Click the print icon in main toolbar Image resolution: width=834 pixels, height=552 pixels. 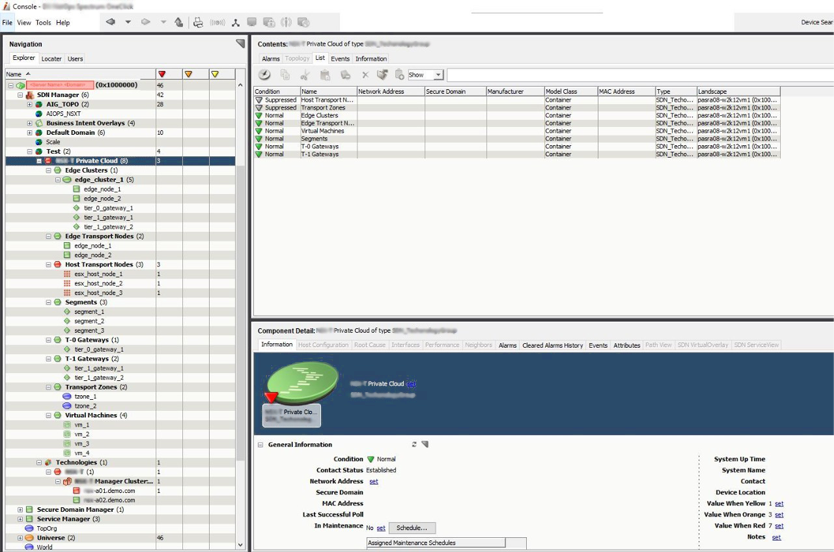coord(198,22)
